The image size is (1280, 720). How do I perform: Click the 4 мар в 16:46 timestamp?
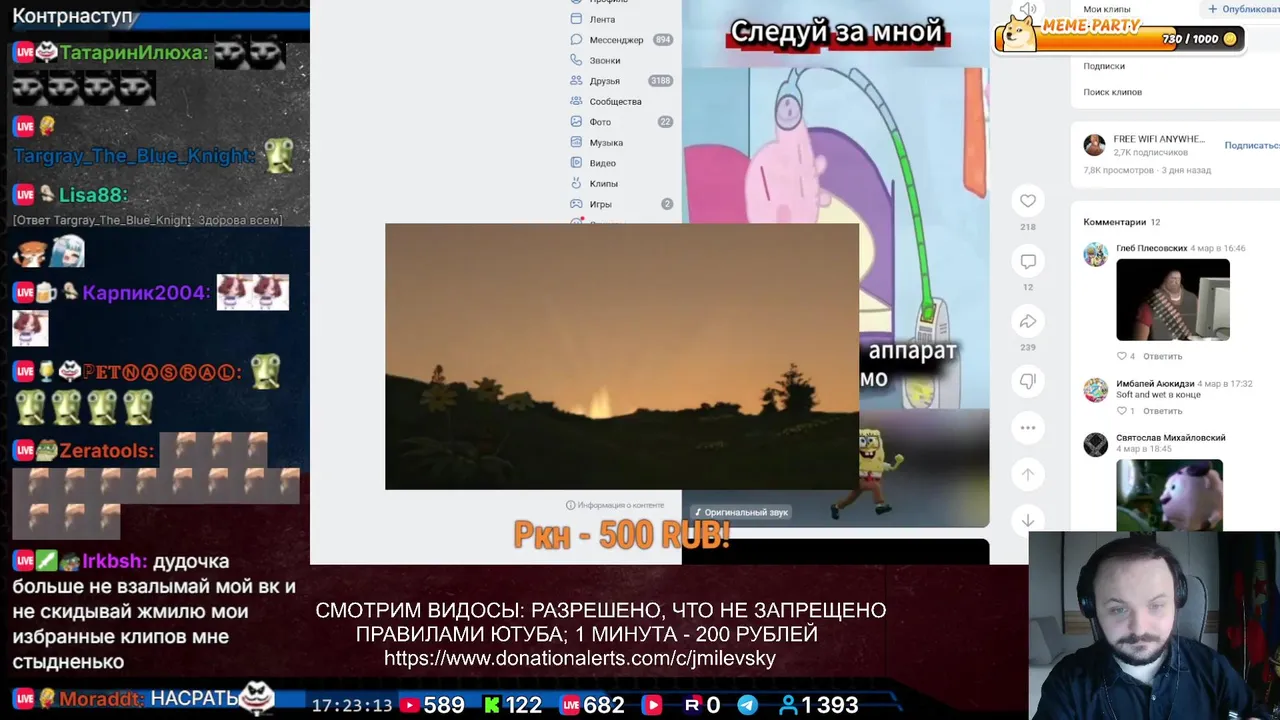[1219, 248]
